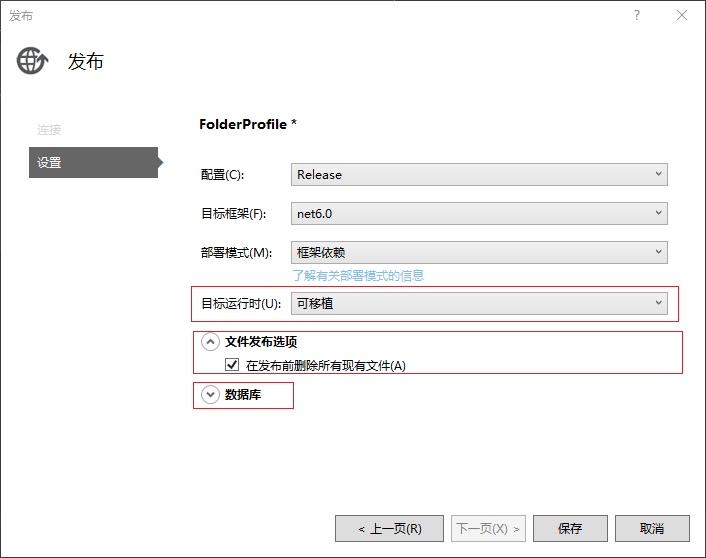706x558 pixels.
Task: Click the publish globe icon
Action: tap(32, 60)
